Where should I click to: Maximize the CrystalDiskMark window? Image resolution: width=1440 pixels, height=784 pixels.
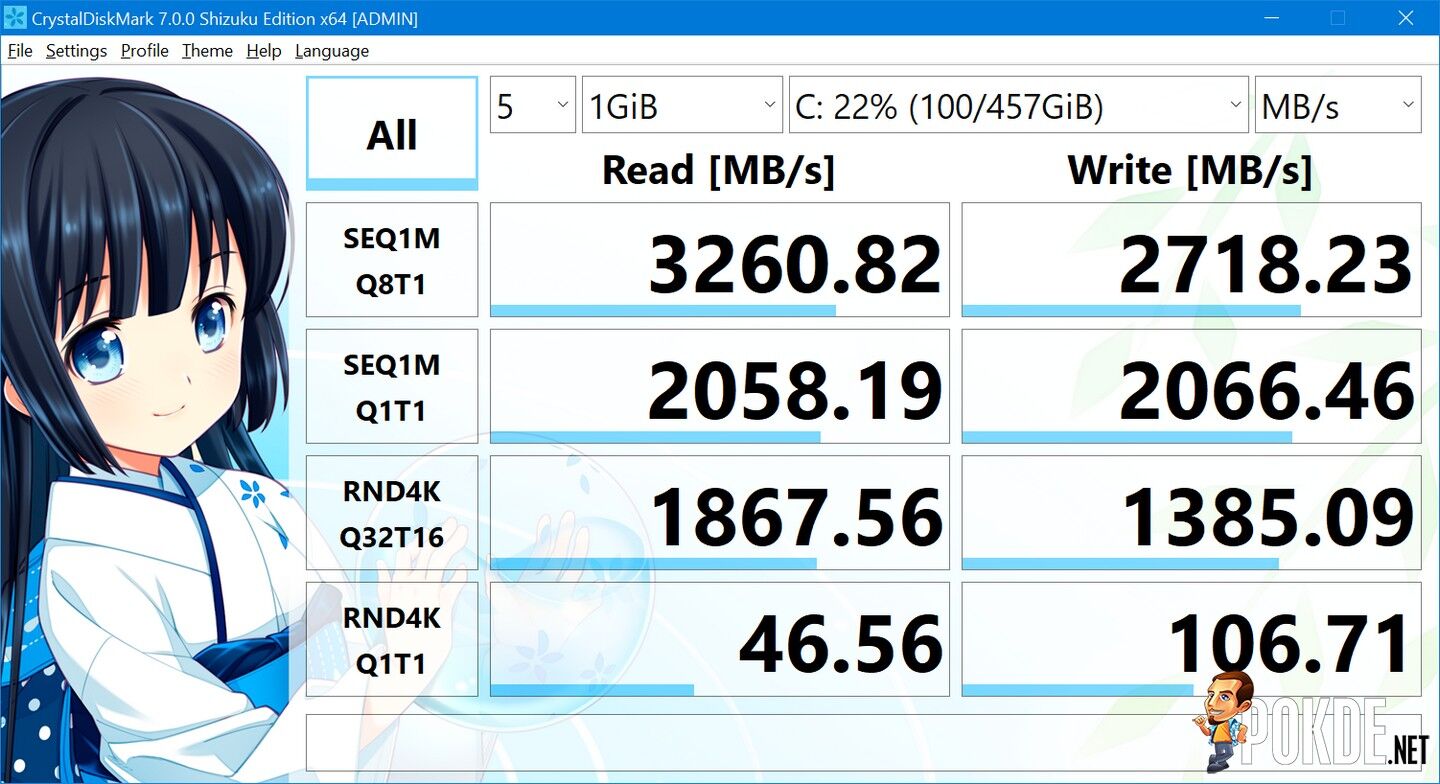[x=1338, y=18]
